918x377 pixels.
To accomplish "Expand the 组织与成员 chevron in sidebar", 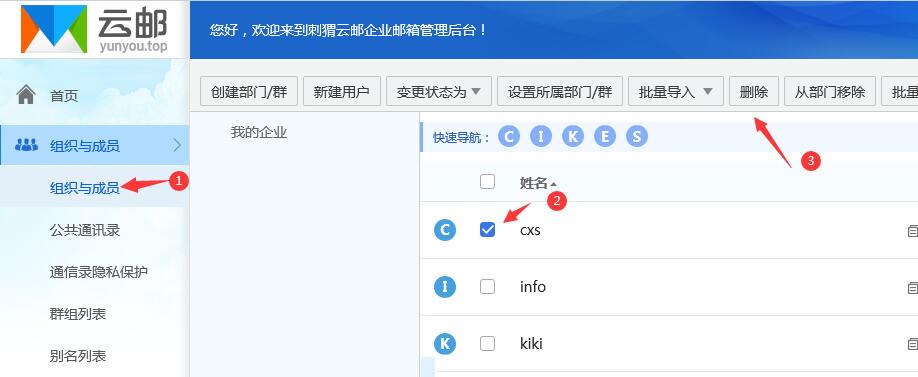I will pos(177,145).
